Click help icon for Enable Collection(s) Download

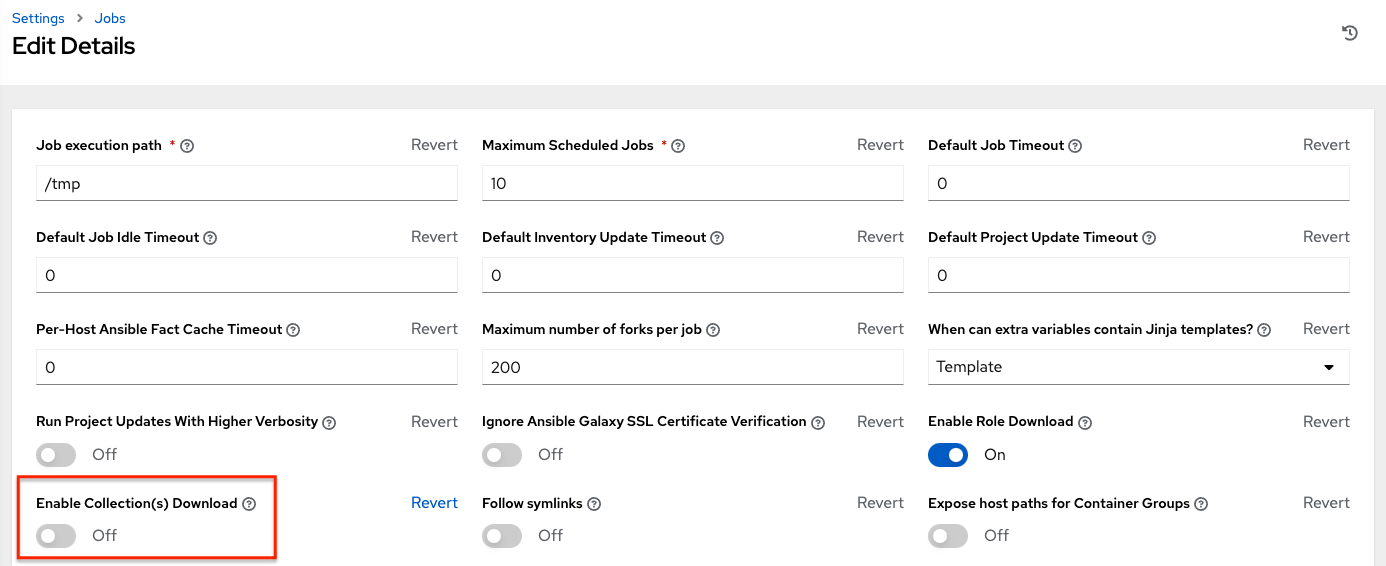(249, 504)
